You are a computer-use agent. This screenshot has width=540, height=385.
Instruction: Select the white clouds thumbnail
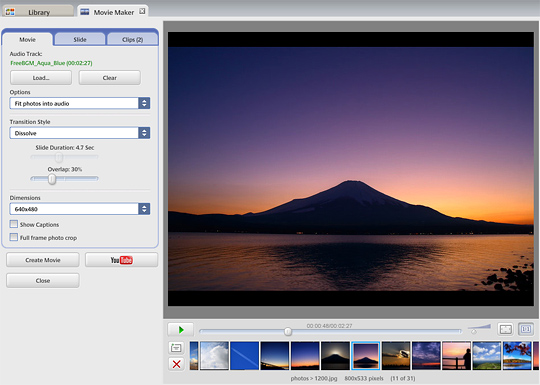(214, 355)
